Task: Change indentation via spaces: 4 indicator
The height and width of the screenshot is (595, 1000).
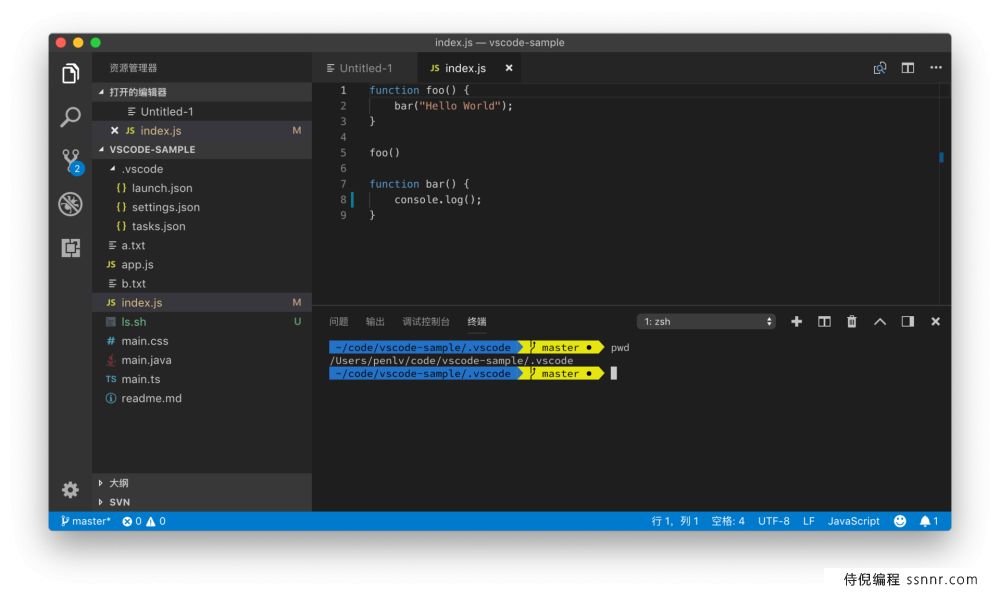Action: pyautogui.click(x=728, y=521)
